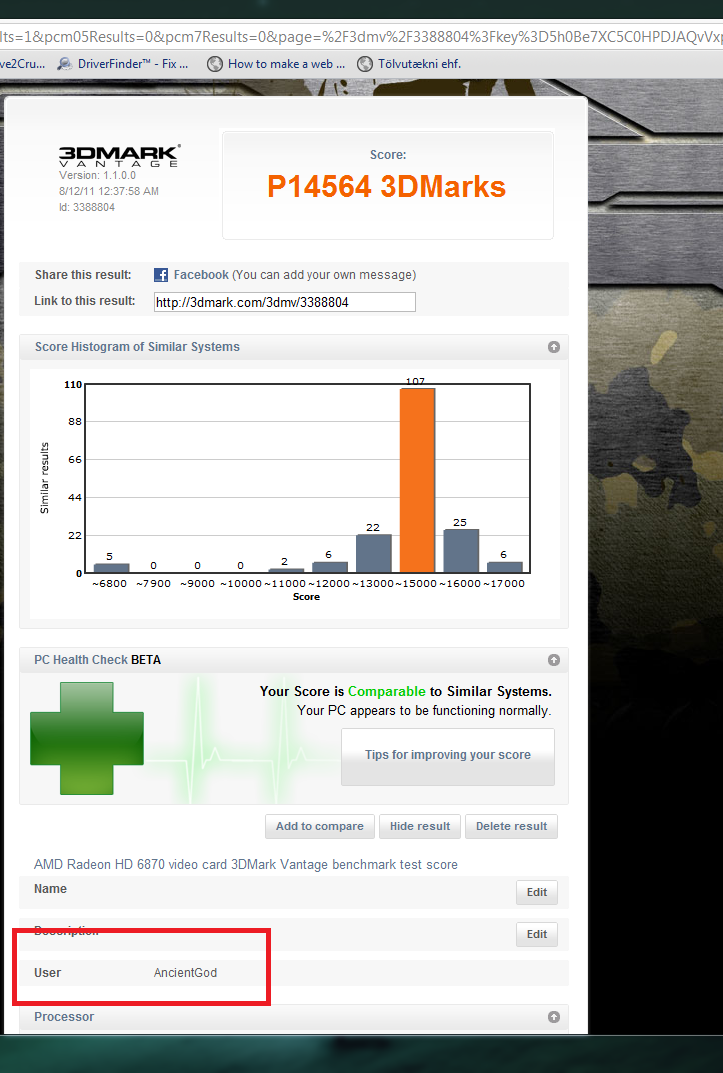Click the Facebook share icon
Viewport: 723px width, 1073px height.
(160, 275)
